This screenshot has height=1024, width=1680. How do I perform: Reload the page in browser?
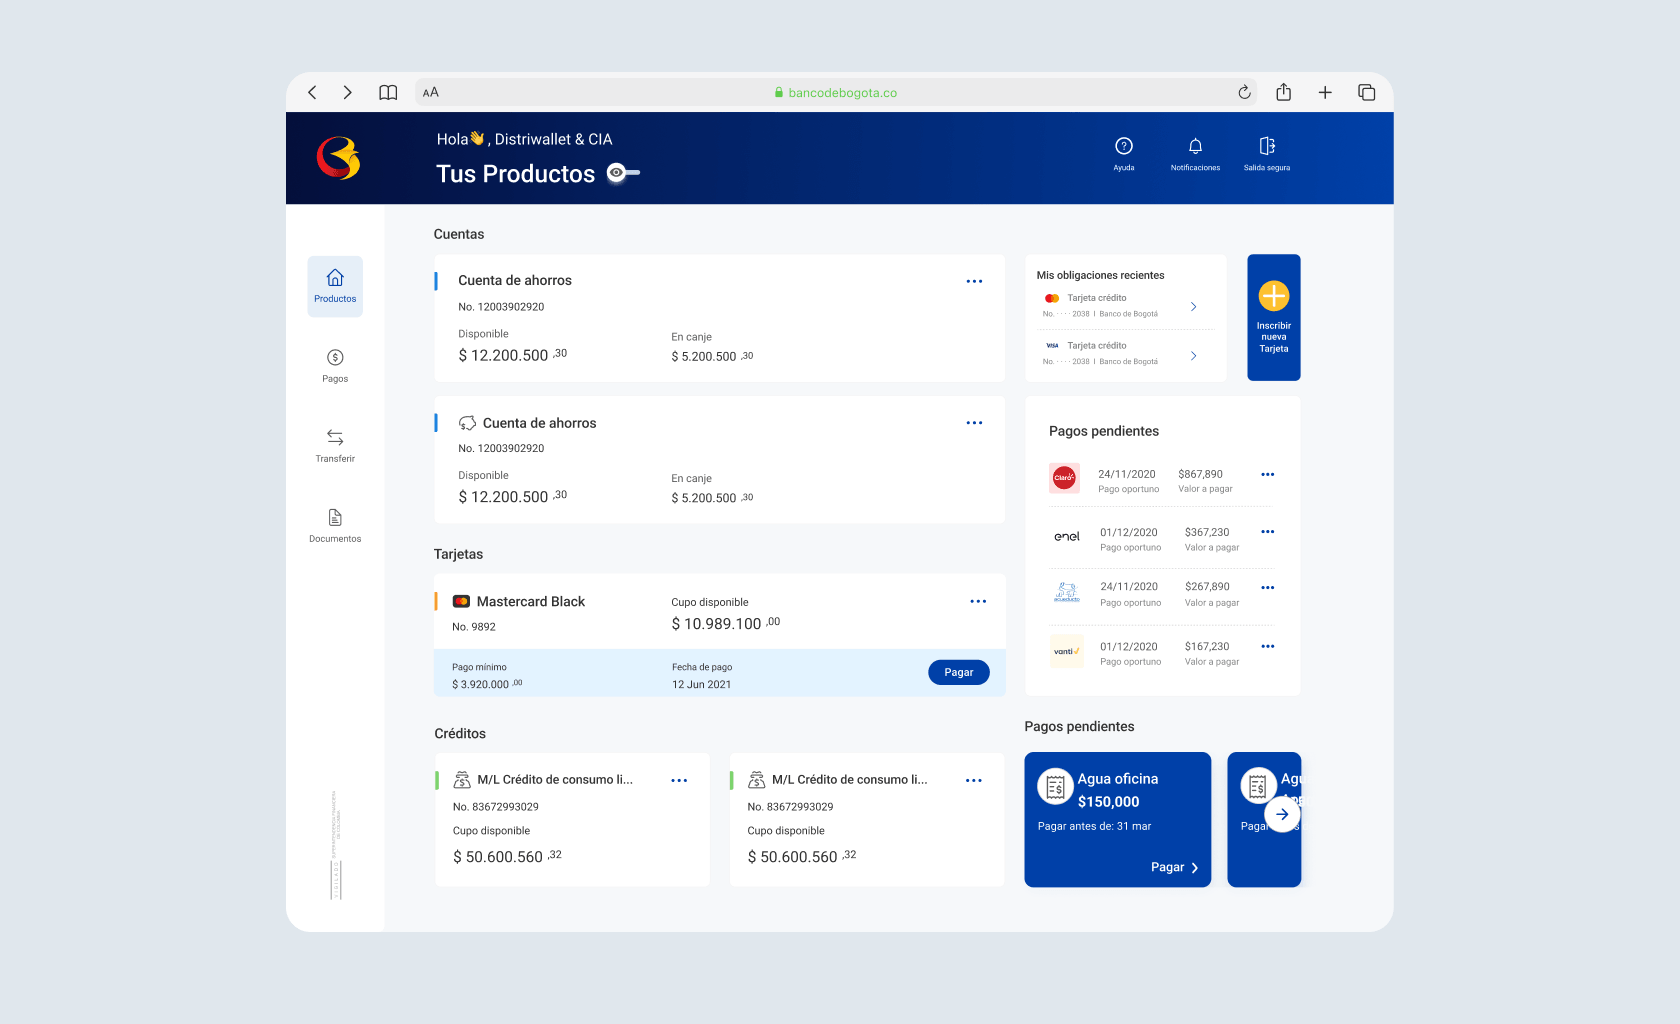click(x=1244, y=92)
